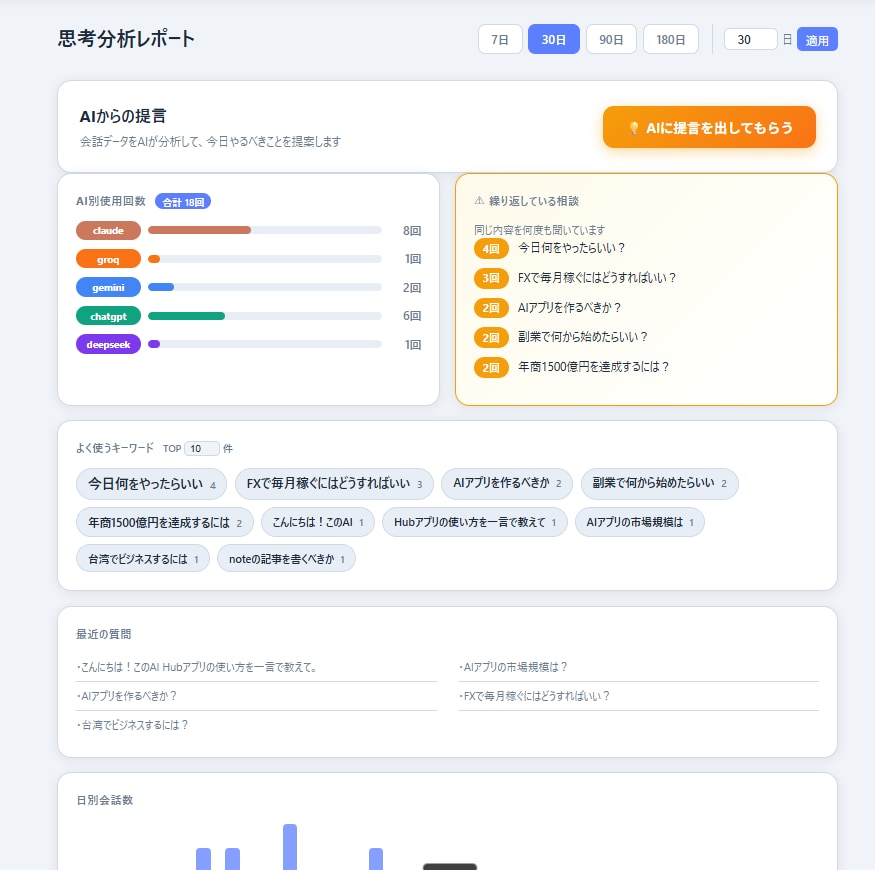The height and width of the screenshot is (870, 875).
Task: Click the gemini usage progress bar
Action: 265,287
